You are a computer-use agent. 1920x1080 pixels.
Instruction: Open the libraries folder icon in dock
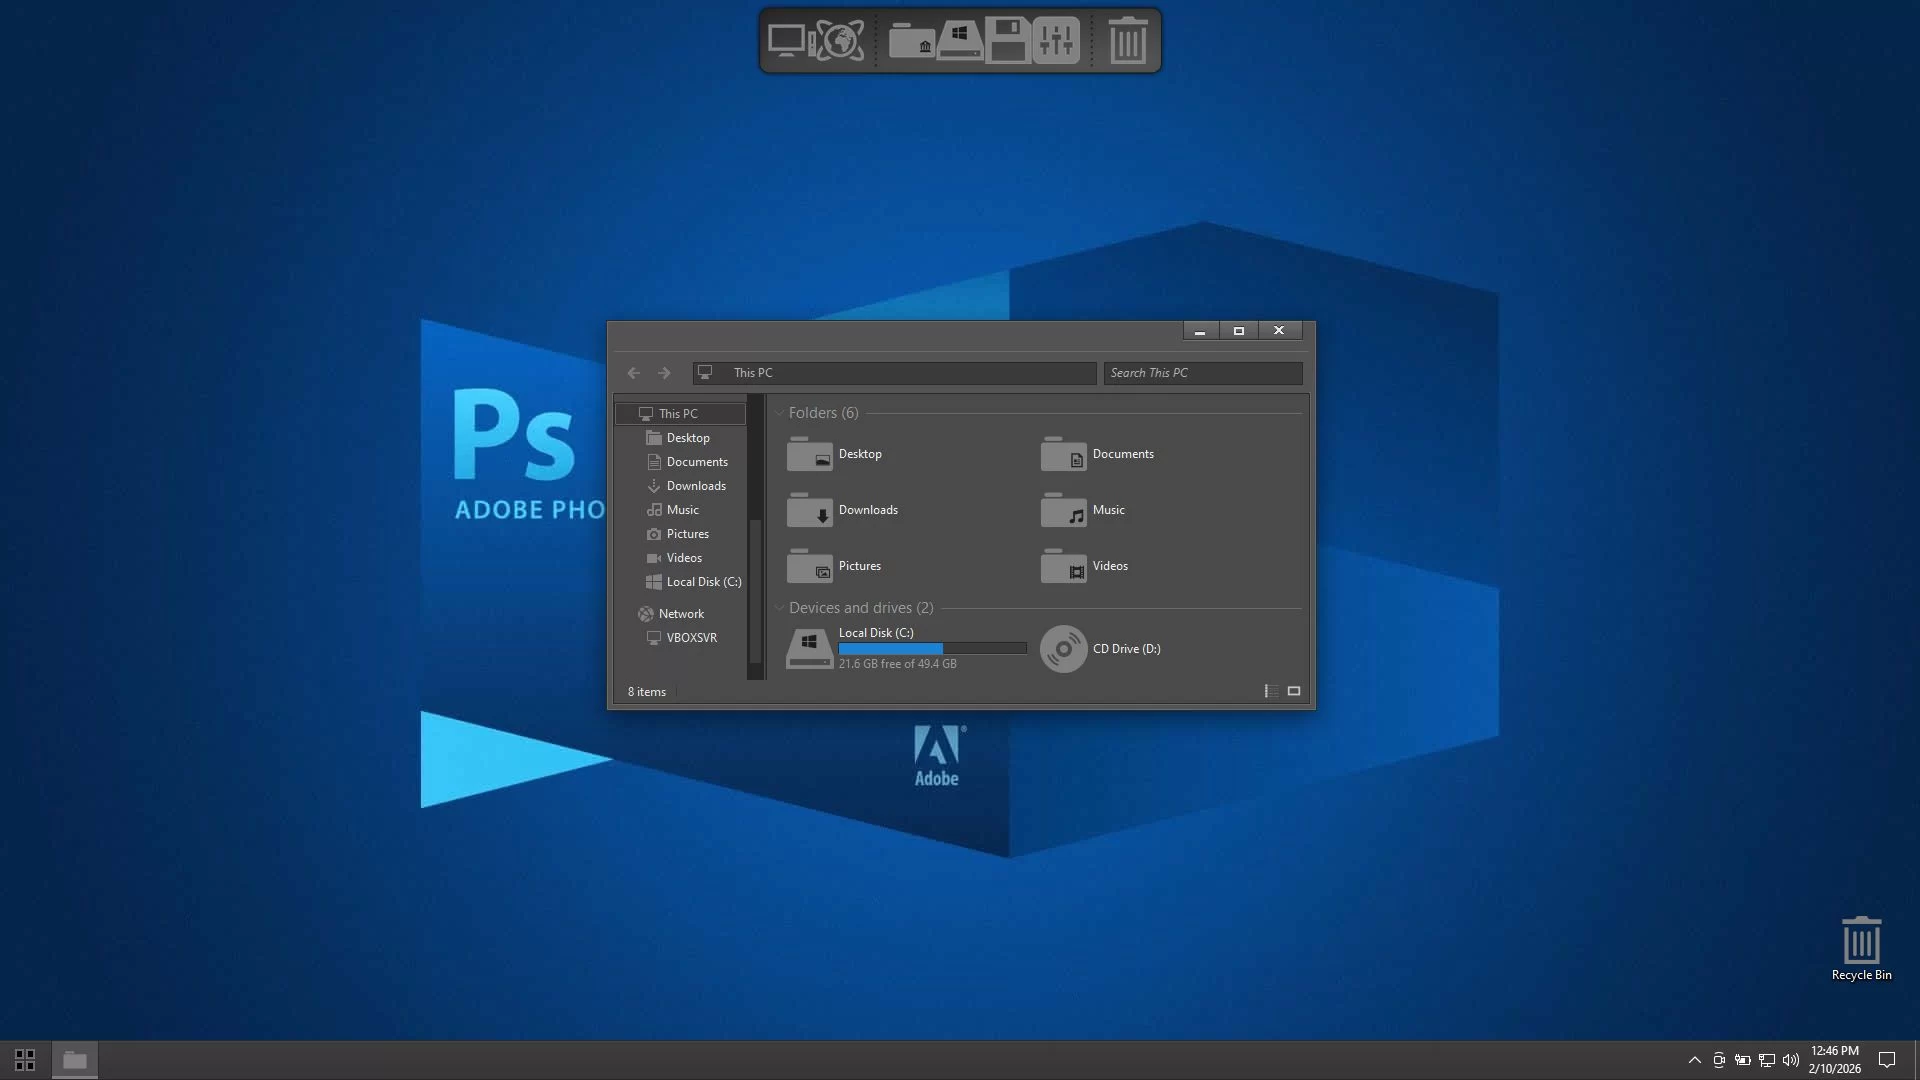[x=911, y=41]
